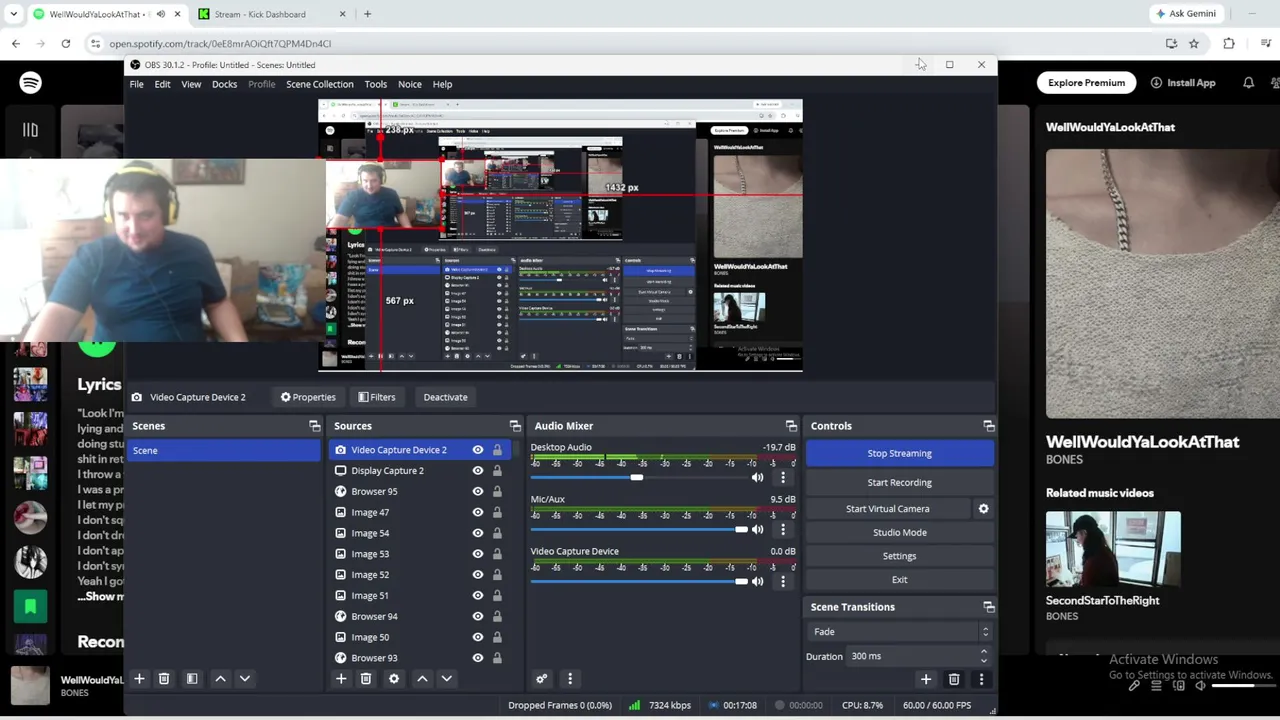This screenshot has height=720, width=1280.
Task: Move scene up in Scenes dock
Action: [x=220, y=679]
